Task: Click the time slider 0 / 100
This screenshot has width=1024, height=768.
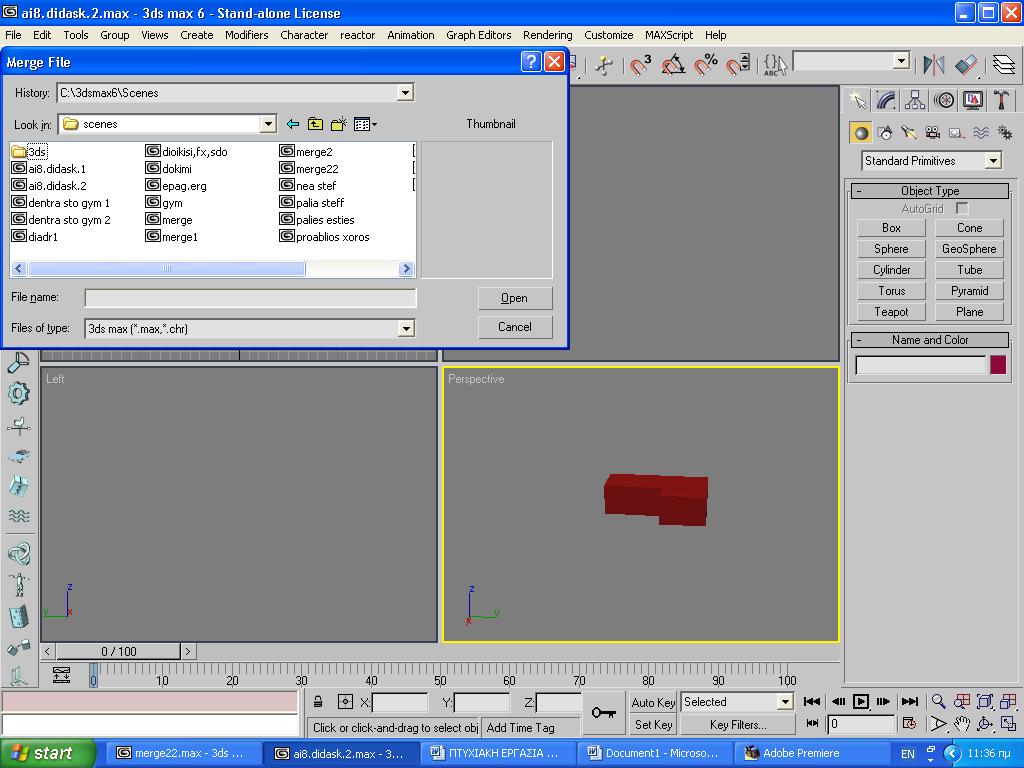Action: coord(118,651)
